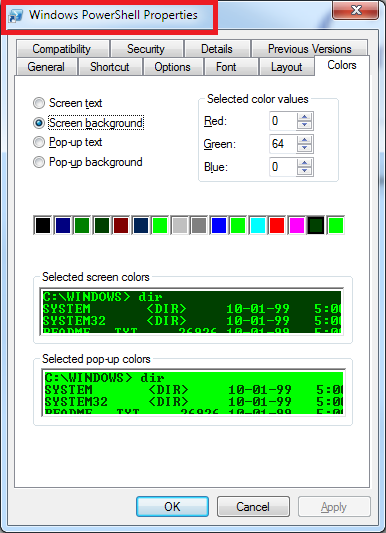Click the Red: label text
The height and width of the screenshot is (533, 386).
(x=215, y=121)
